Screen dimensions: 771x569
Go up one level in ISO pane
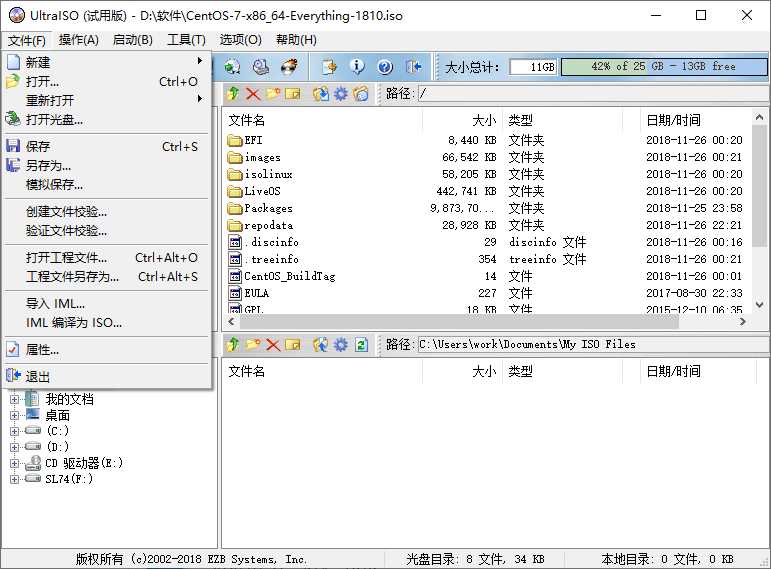click(233, 93)
